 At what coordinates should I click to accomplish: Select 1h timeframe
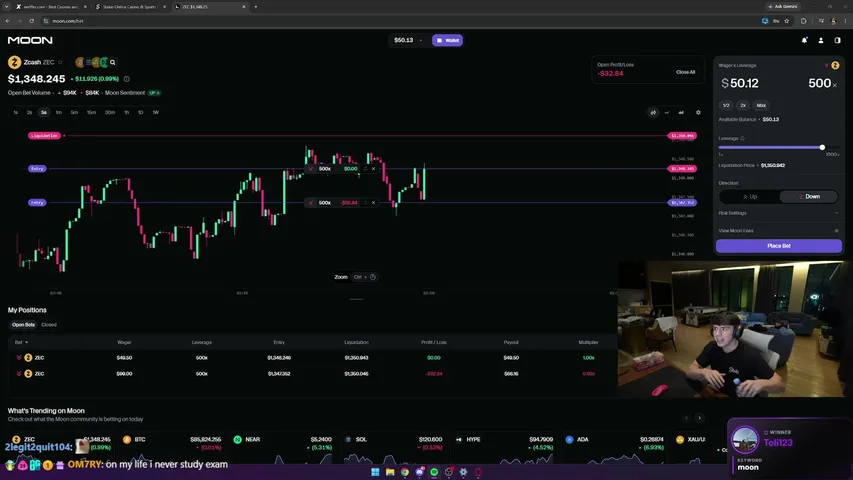pos(126,113)
